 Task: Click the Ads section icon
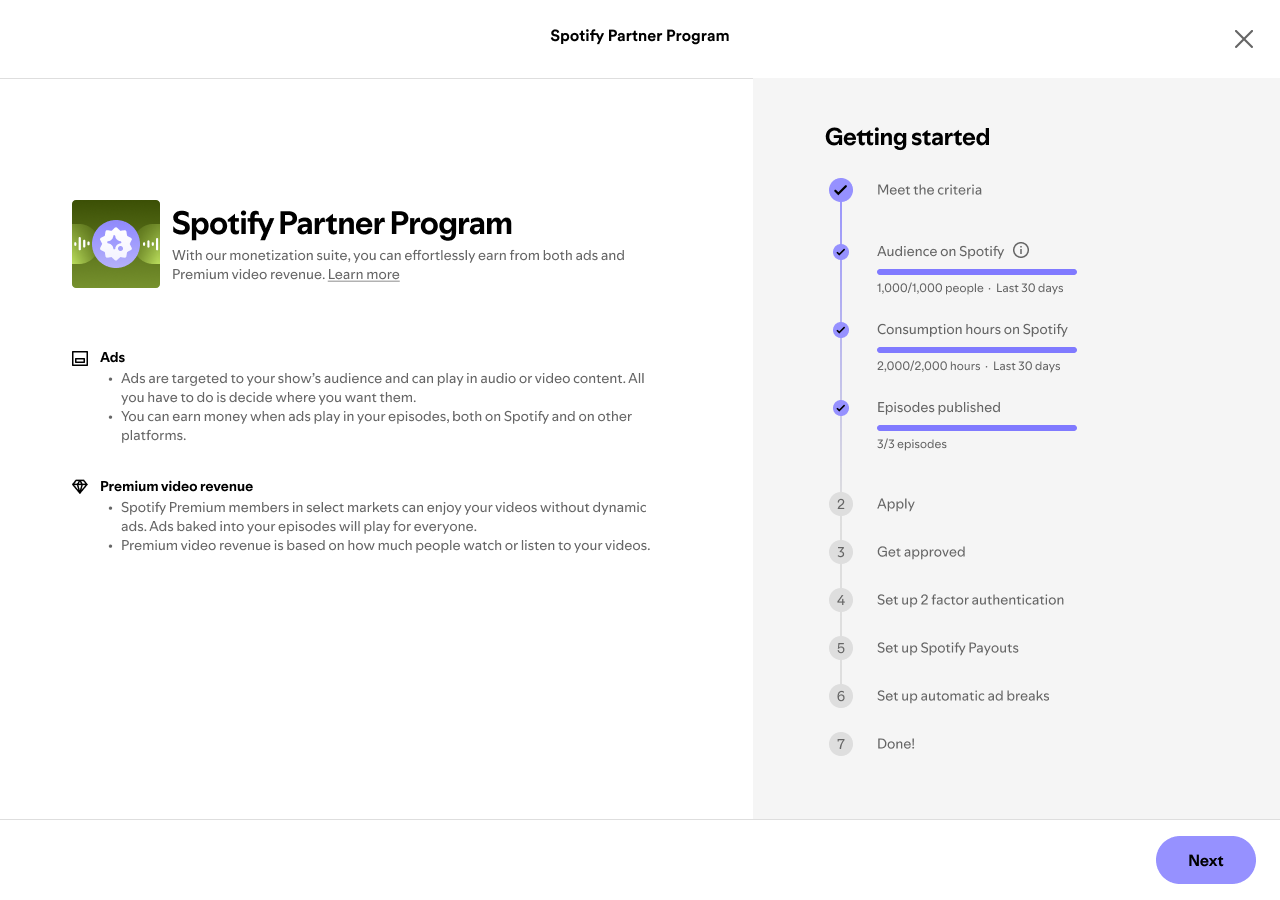80,358
